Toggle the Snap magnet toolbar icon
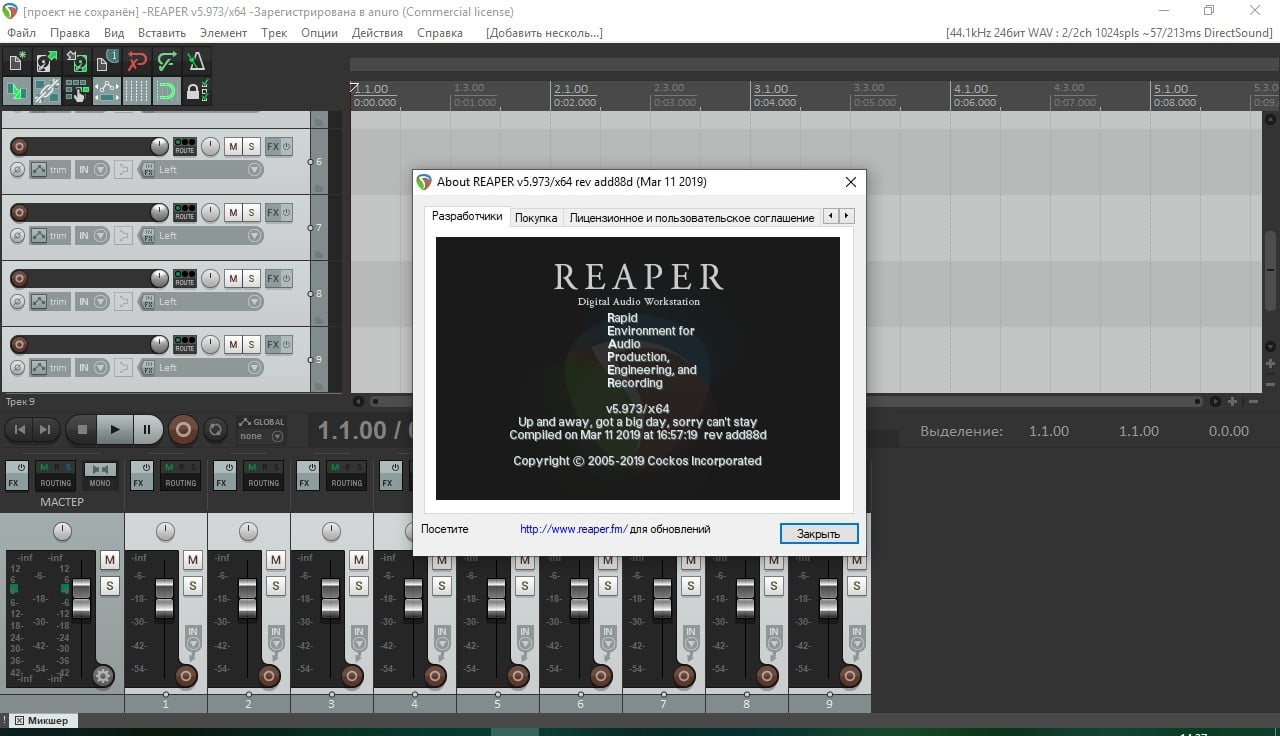 coord(166,91)
